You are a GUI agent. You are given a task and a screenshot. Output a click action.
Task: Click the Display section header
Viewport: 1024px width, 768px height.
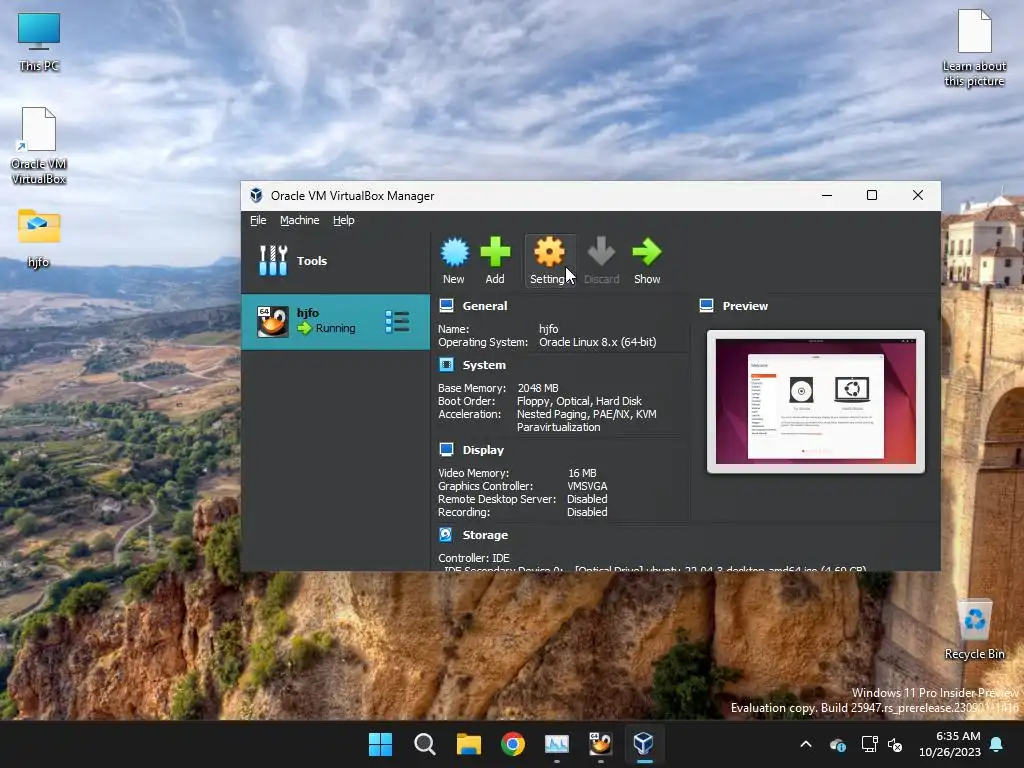pyautogui.click(x=483, y=450)
